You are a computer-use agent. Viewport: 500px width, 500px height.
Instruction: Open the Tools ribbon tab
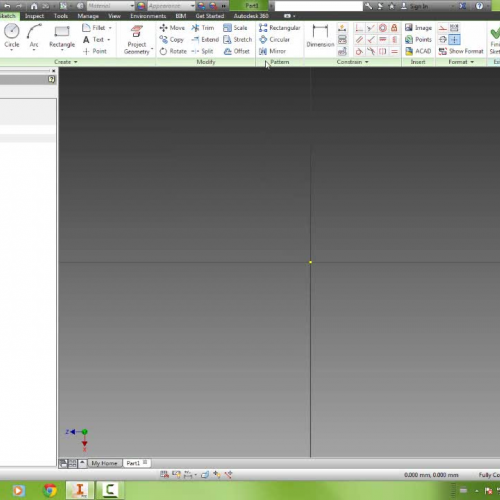click(x=61, y=16)
